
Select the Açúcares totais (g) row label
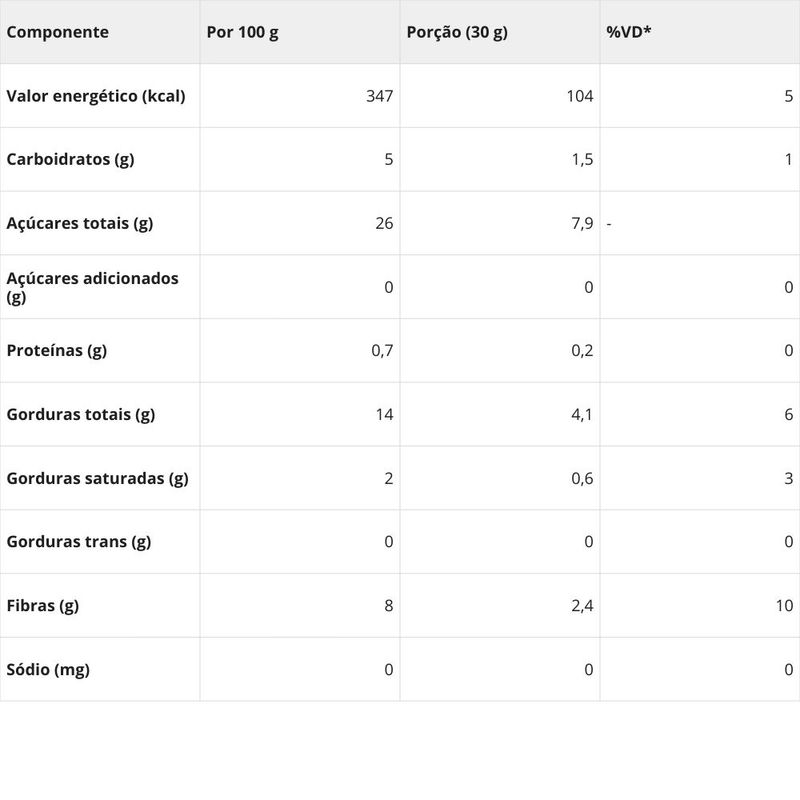click(x=80, y=223)
